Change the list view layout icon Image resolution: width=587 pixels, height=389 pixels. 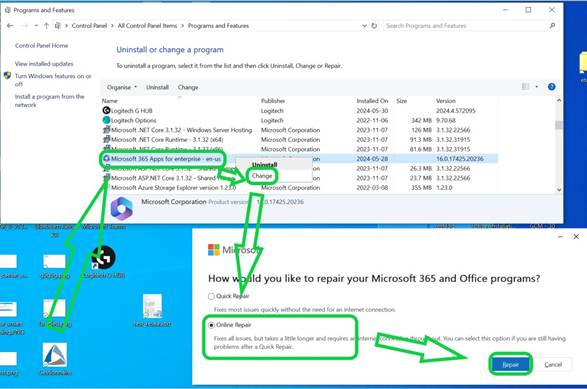coord(526,87)
